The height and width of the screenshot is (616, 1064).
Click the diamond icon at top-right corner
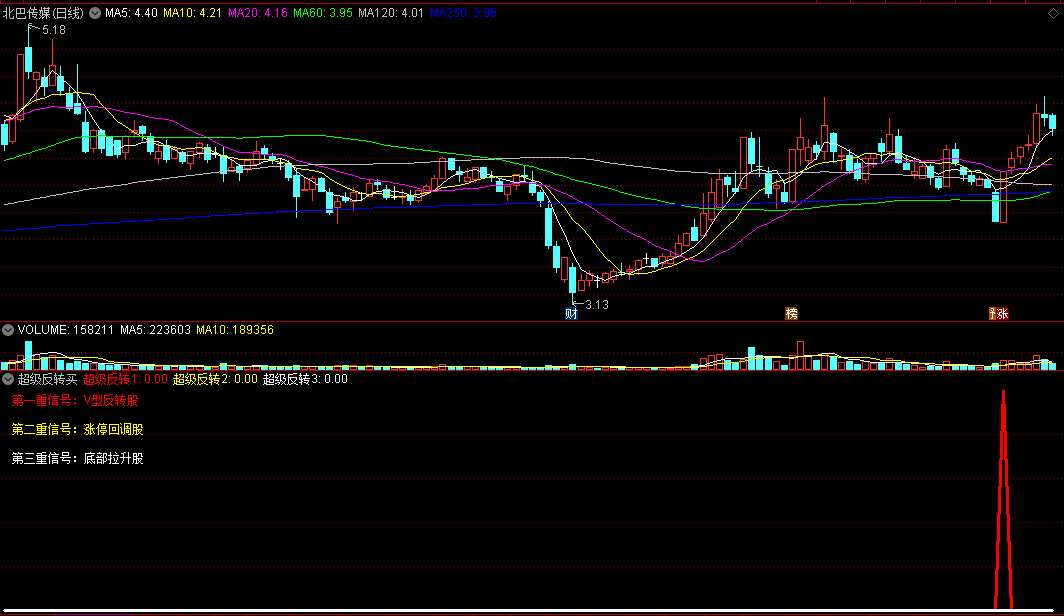[x=1053, y=13]
